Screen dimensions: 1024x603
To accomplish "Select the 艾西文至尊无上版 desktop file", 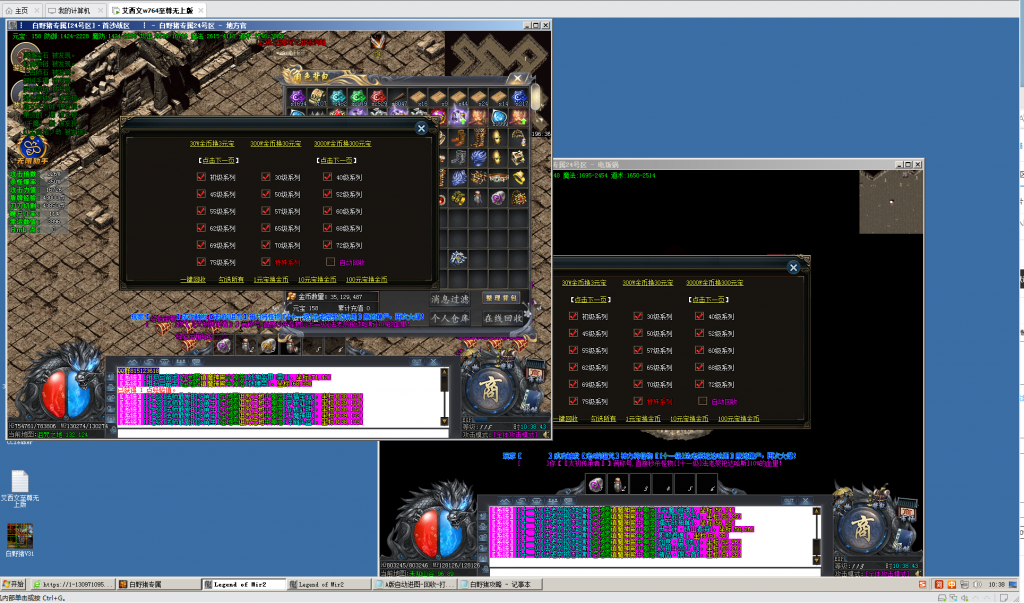I will (x=20, y=489).
